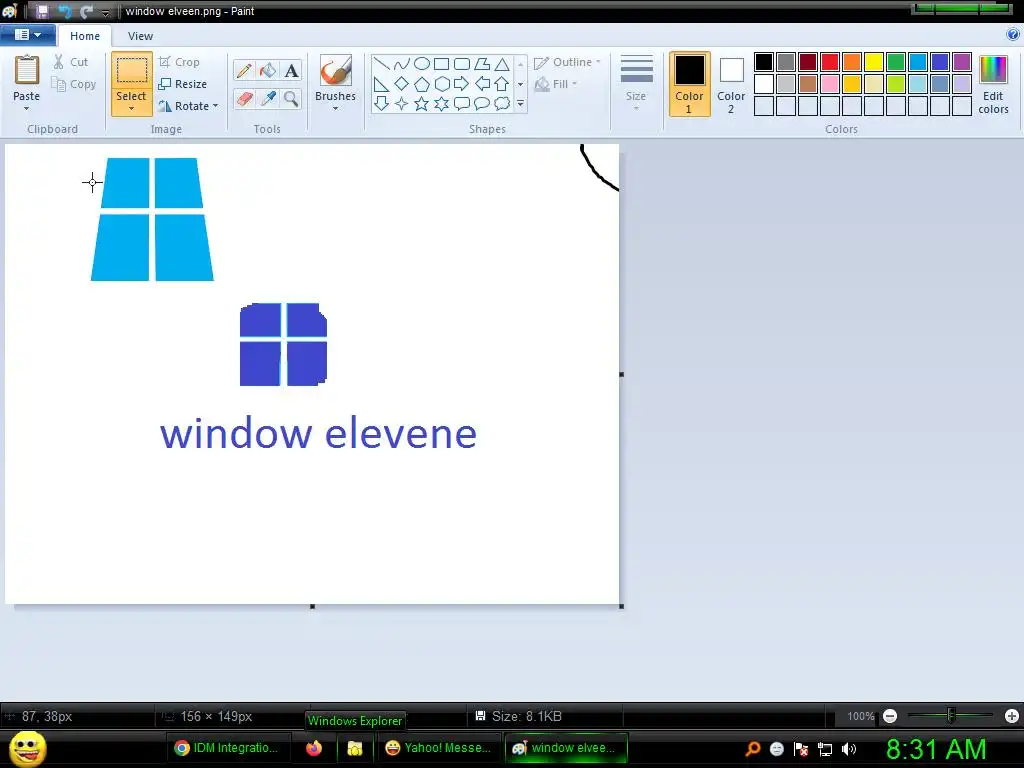
Task: Select the Pencil tool
Action: coord(244,71)
